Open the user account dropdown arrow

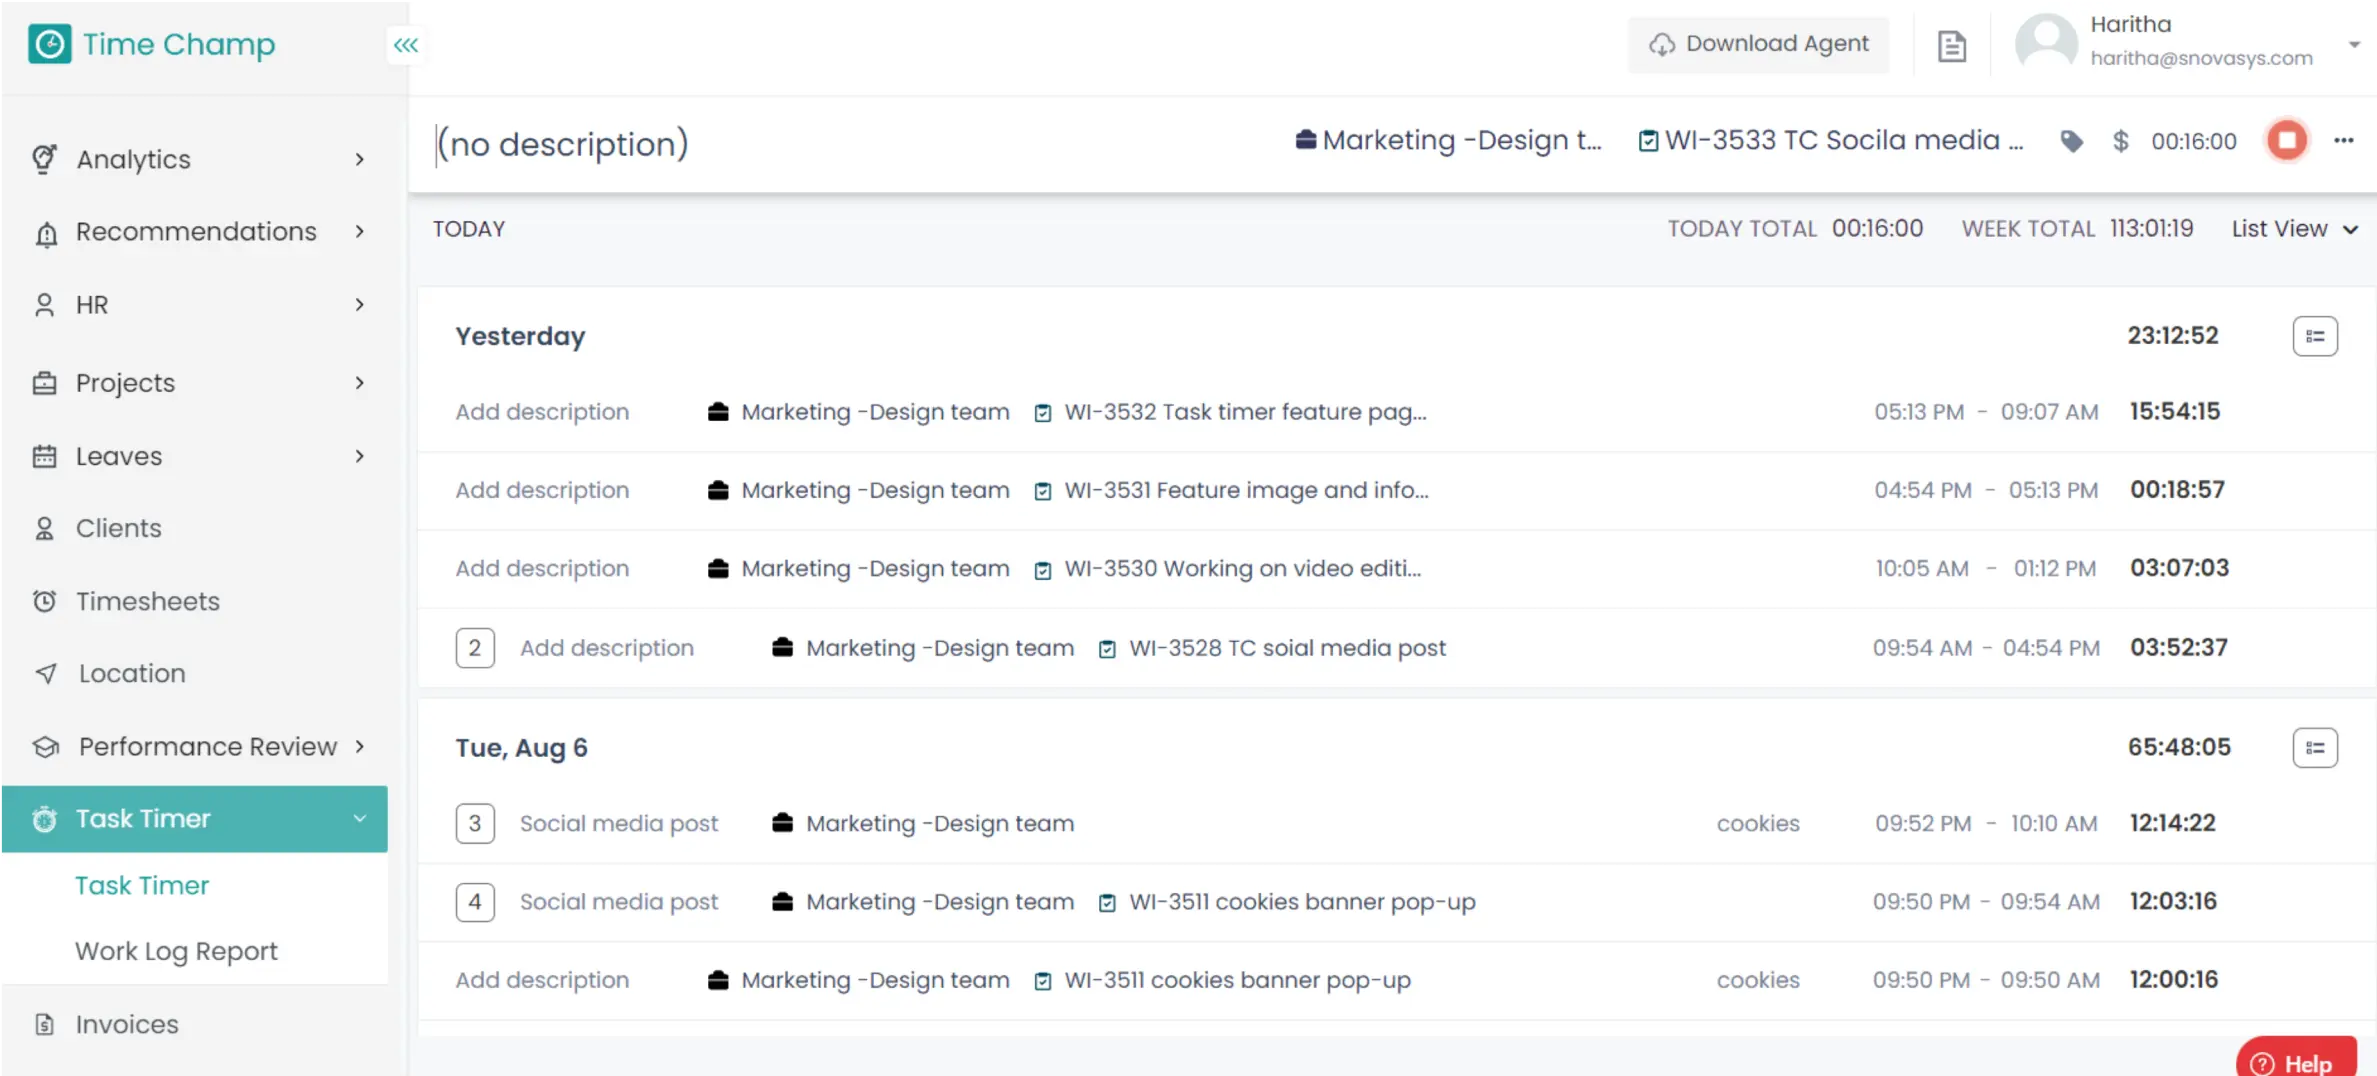pos(2354,44)
